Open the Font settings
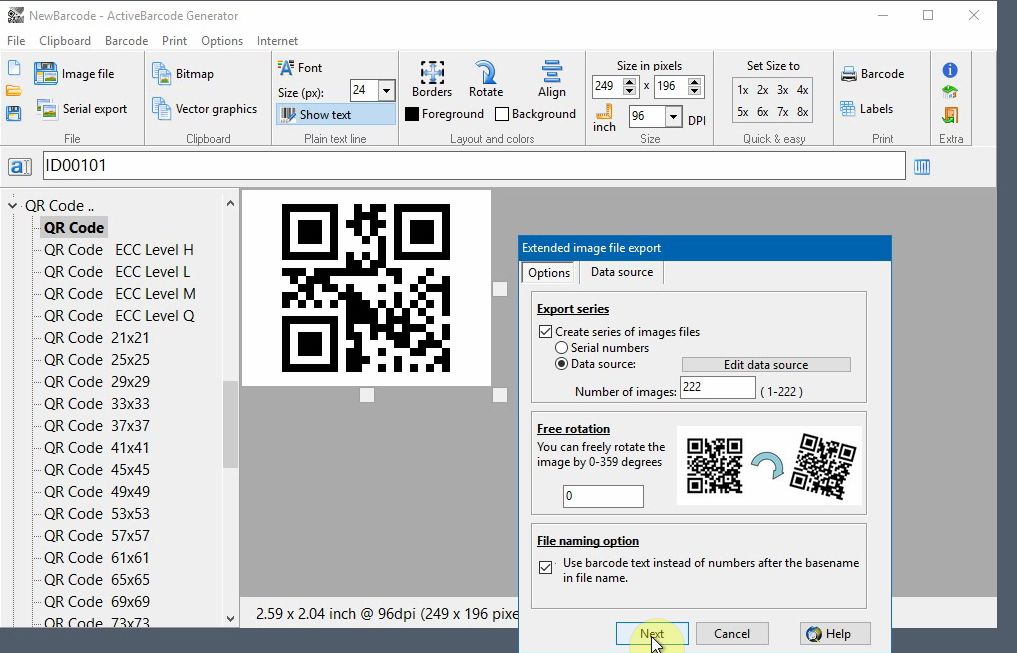The width and height of the screenshot is (1017, 653). (x=300, y=67)
